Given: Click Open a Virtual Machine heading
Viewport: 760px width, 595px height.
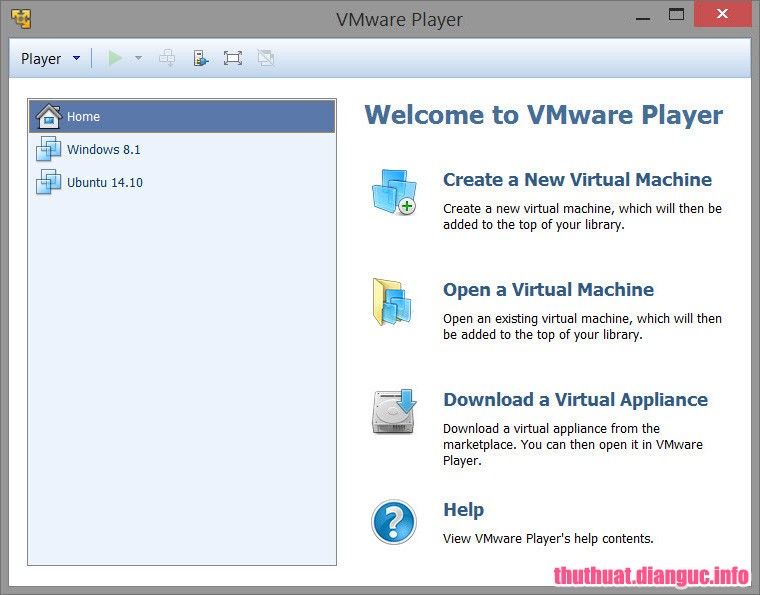Looking at the screenshot, I should coord(548,290).
